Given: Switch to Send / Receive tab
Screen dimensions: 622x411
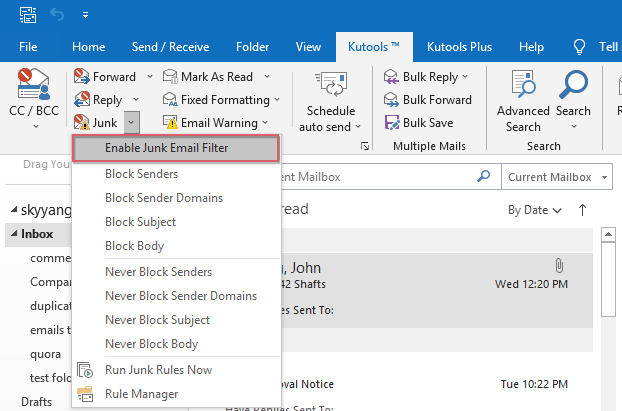Looking at the screenshot, I should click(x=170, y=47).
